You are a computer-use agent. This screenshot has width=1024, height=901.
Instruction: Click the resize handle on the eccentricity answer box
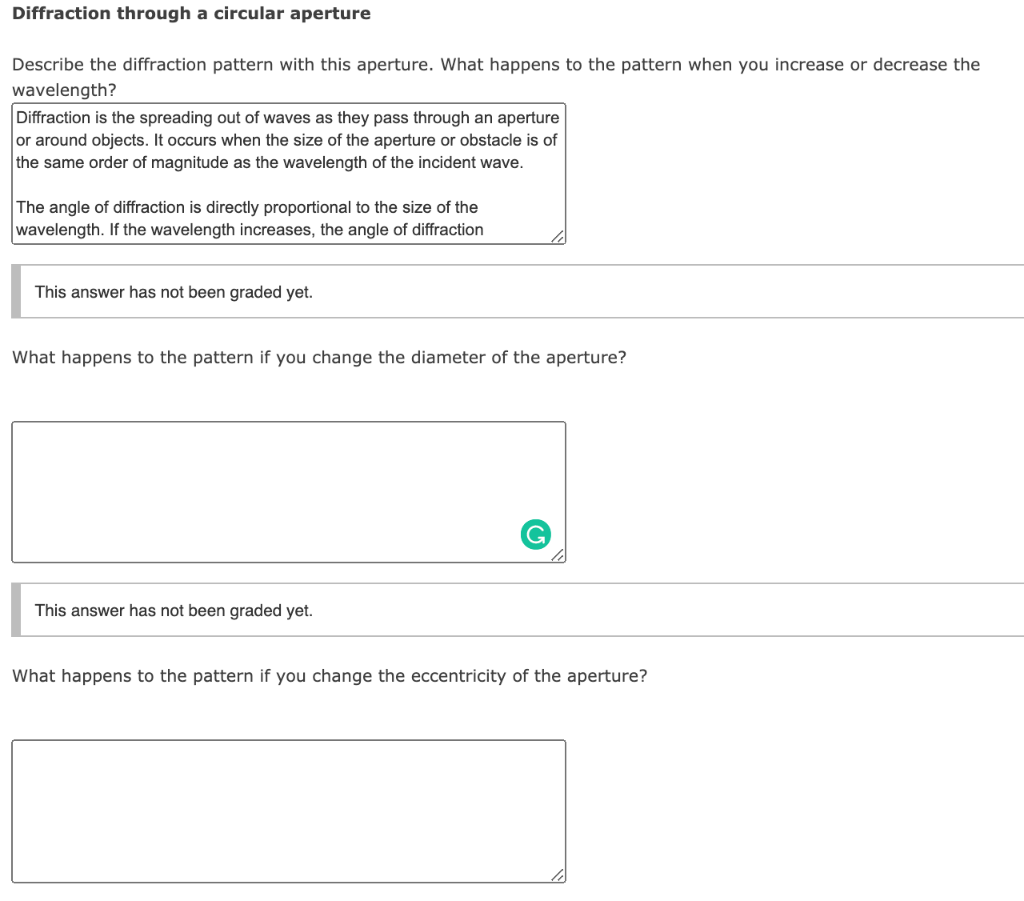pos(558,876)
